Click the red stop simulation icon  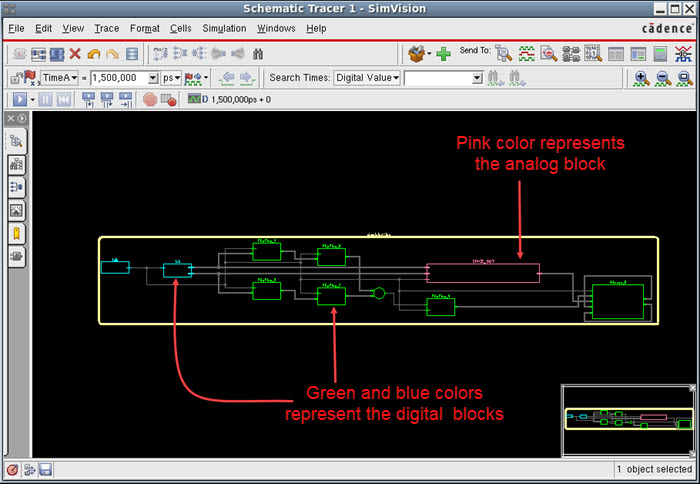tap(149, 99)
